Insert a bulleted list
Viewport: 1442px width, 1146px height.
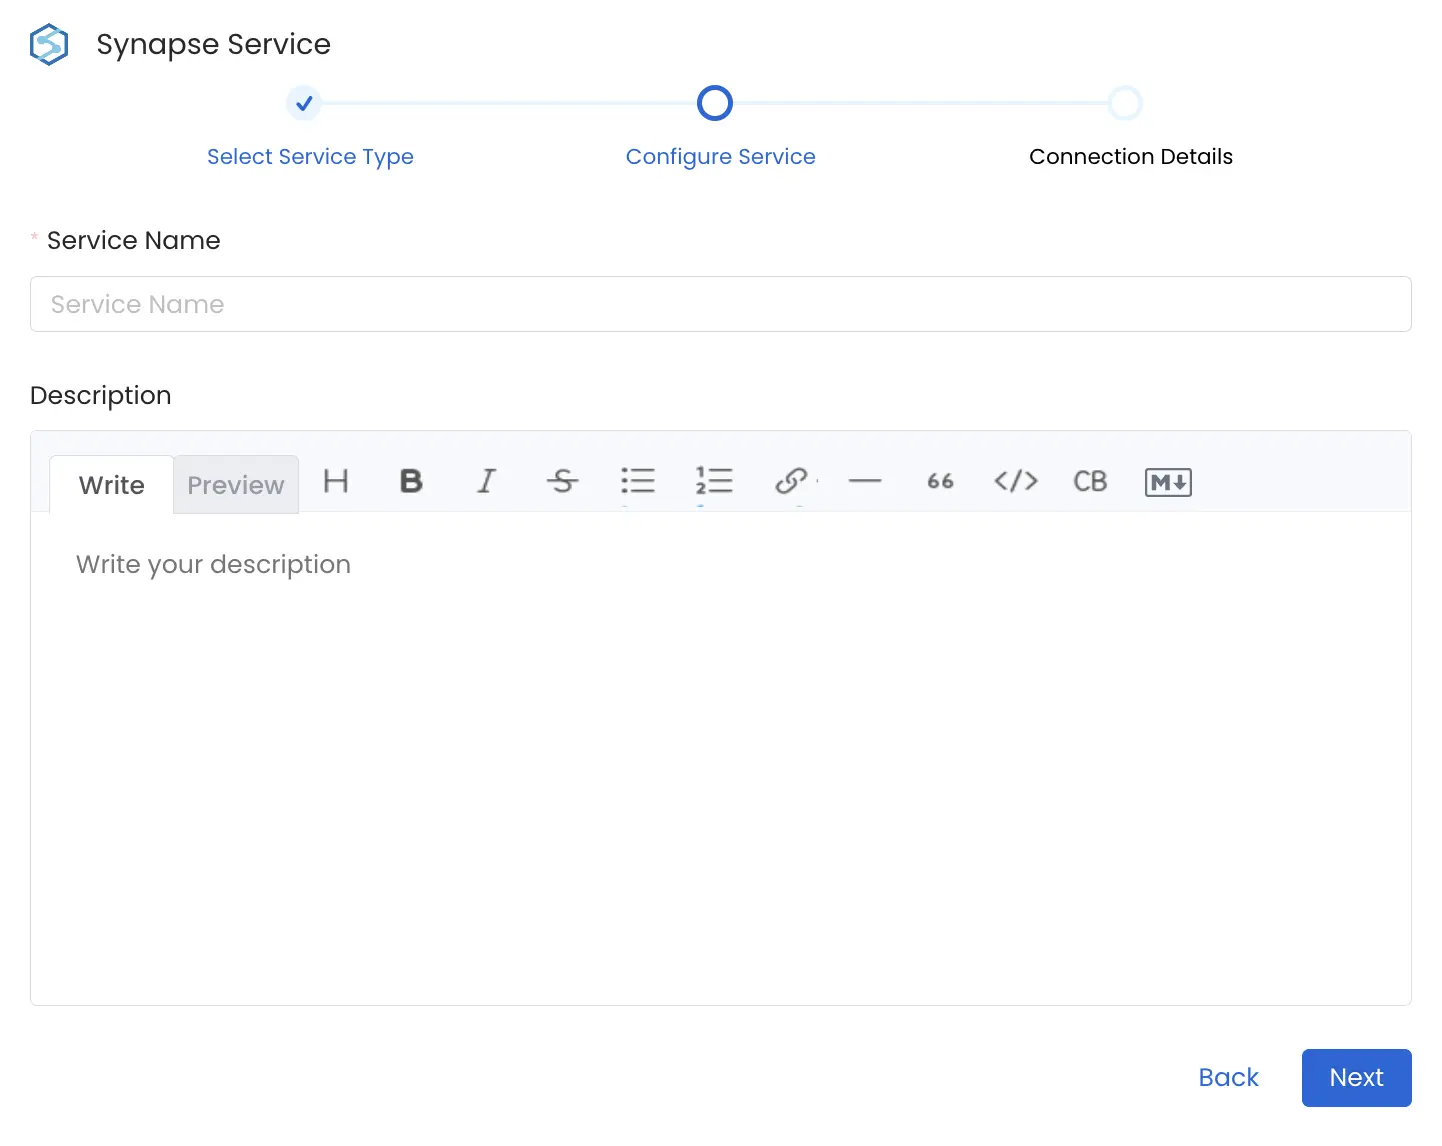pyautogui.click(x=638, y=482)
